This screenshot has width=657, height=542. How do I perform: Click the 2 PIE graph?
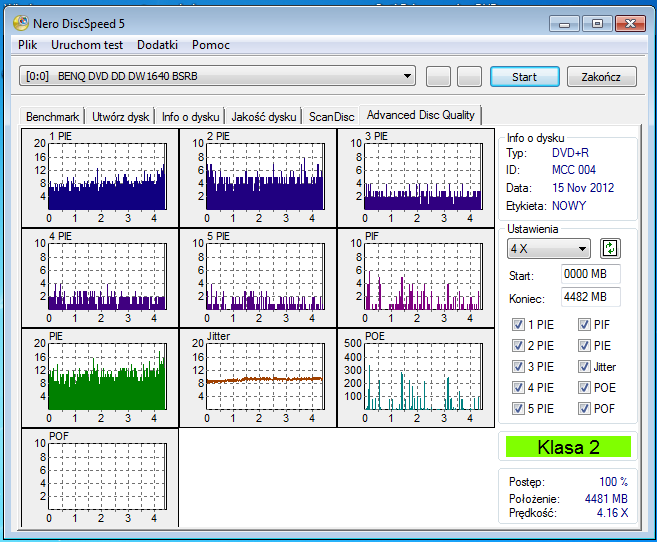[258, 178]
